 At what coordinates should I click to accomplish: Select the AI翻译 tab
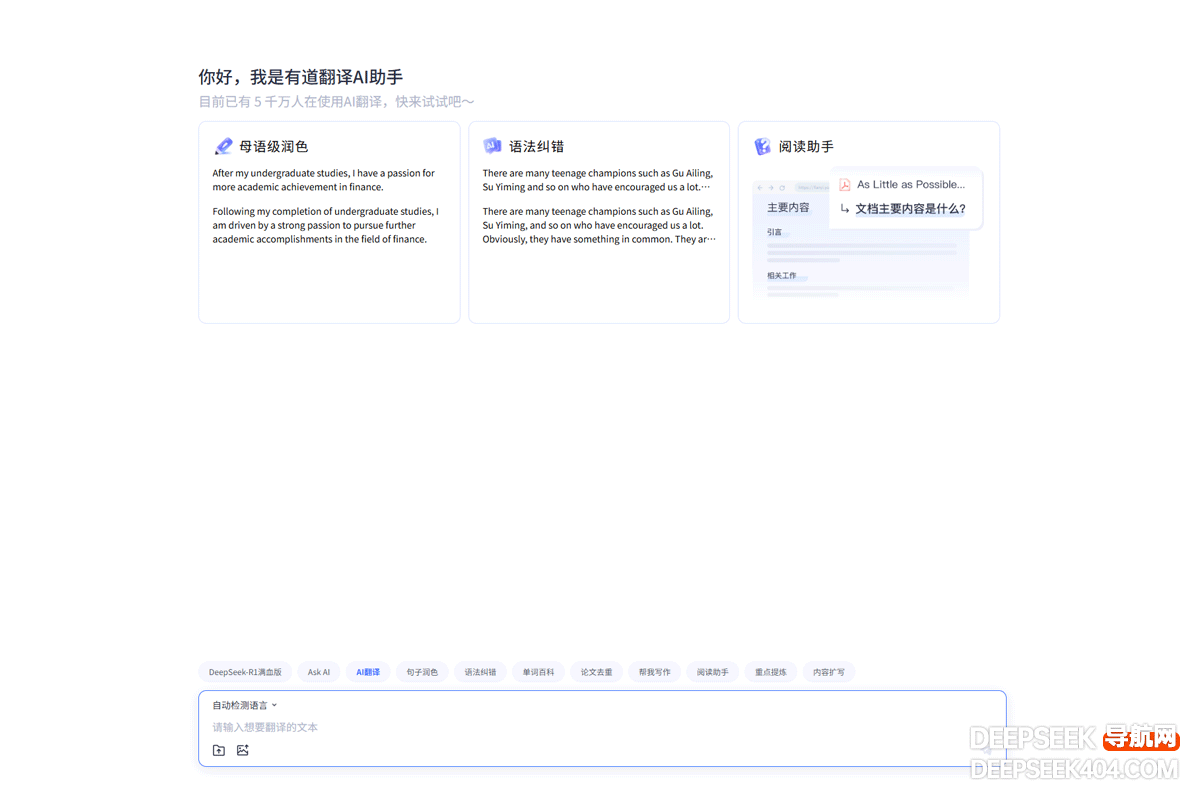pyautogui.click(x=368, y=672)
